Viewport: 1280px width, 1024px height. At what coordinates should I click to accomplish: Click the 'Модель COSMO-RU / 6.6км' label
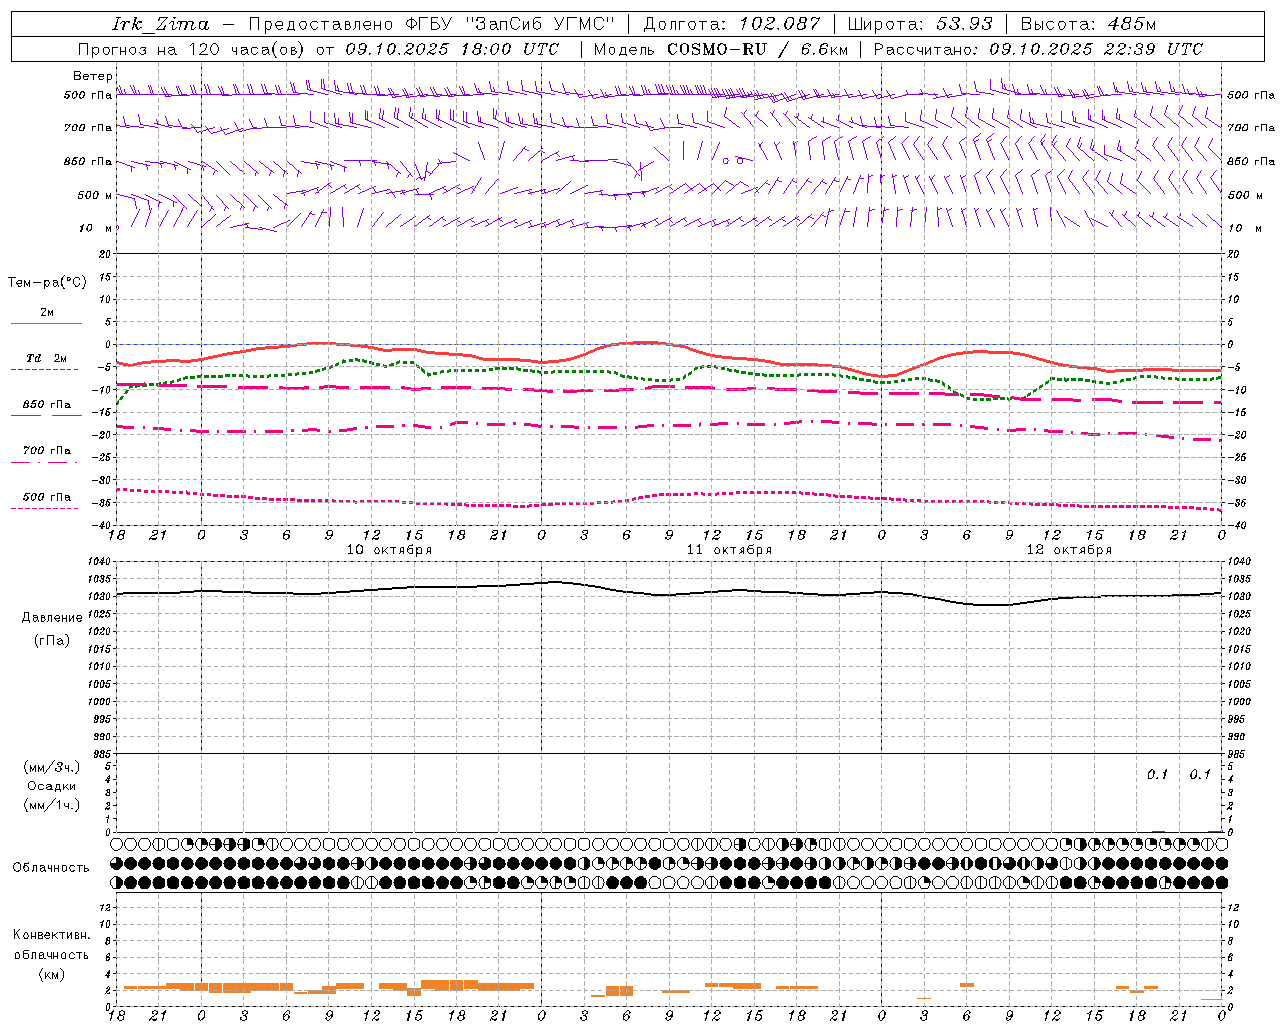[x=720, y=49]
